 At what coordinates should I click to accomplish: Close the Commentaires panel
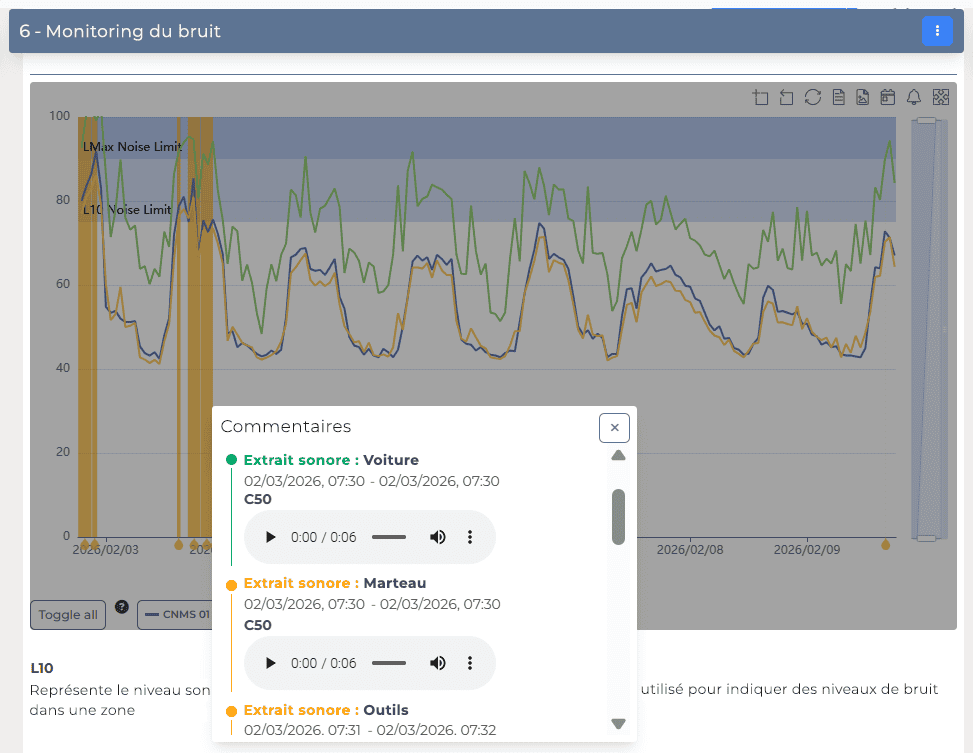(x=614, y=427)
